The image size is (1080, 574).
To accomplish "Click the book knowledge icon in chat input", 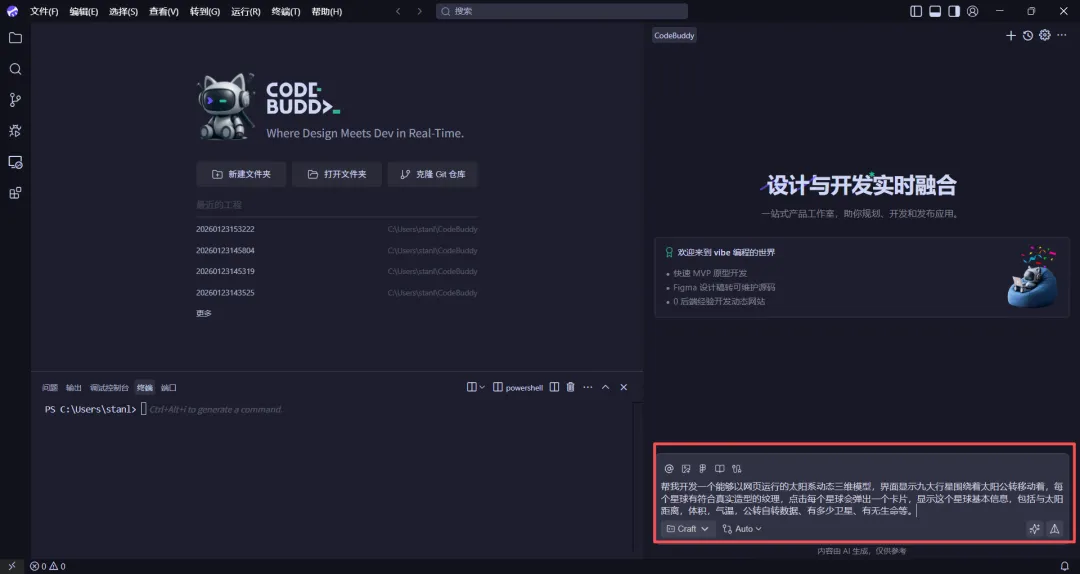I will point(720,469).
